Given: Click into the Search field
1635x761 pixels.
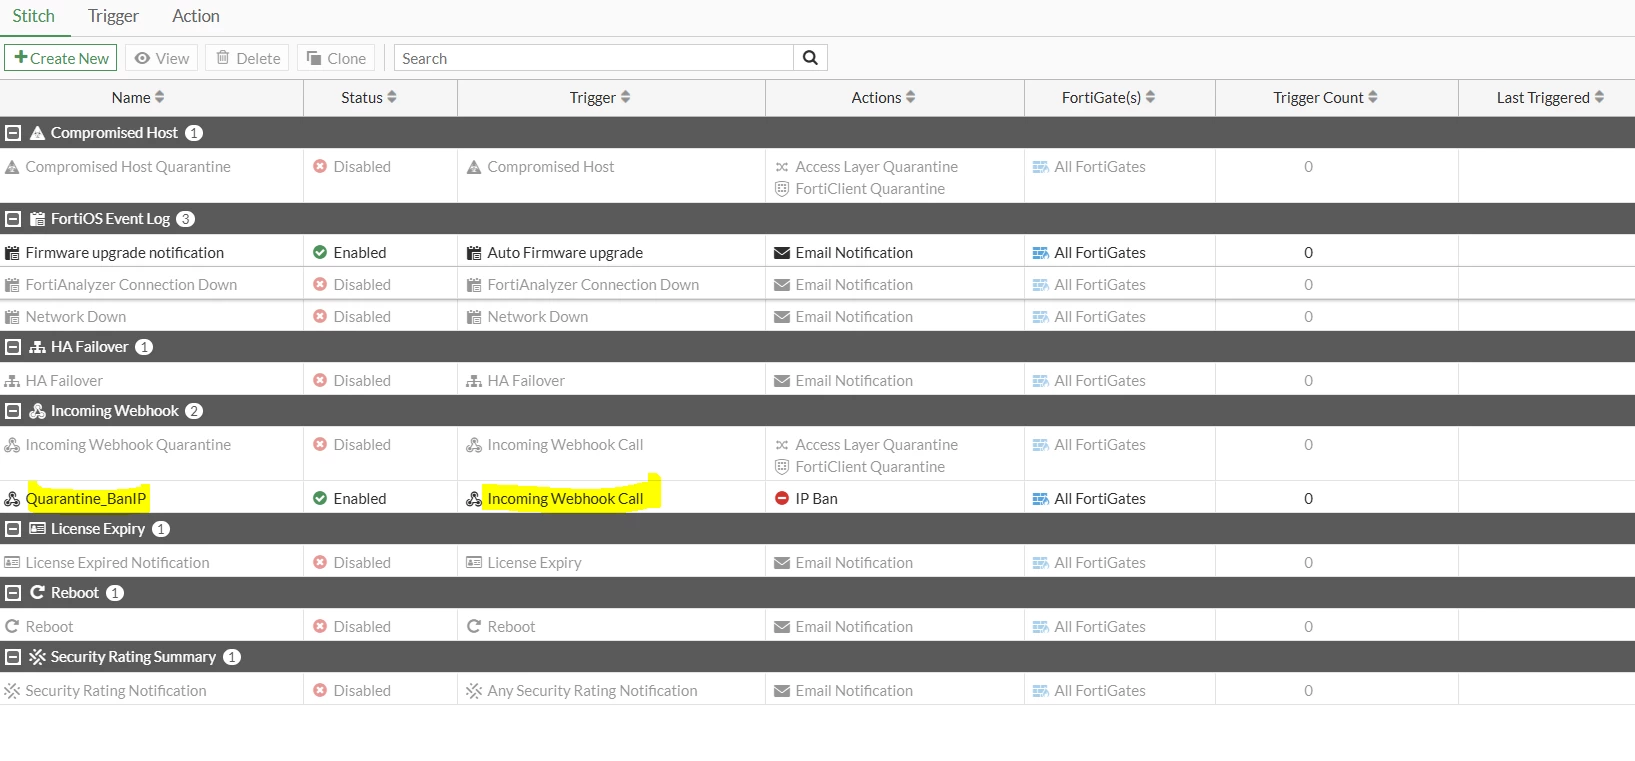Looking at the screenshot, I should point(594,58).
